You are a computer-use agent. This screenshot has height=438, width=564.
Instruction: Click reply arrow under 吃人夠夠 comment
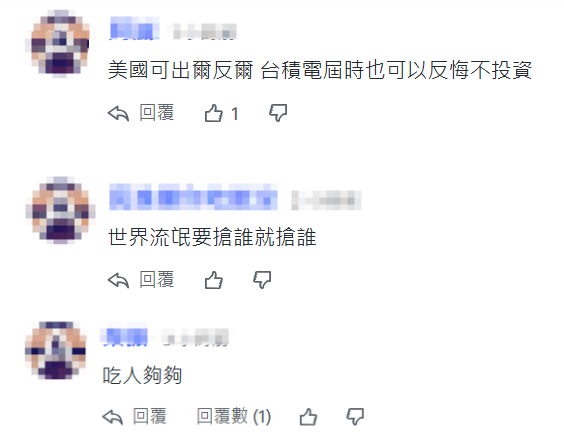(x=113, y=417)
